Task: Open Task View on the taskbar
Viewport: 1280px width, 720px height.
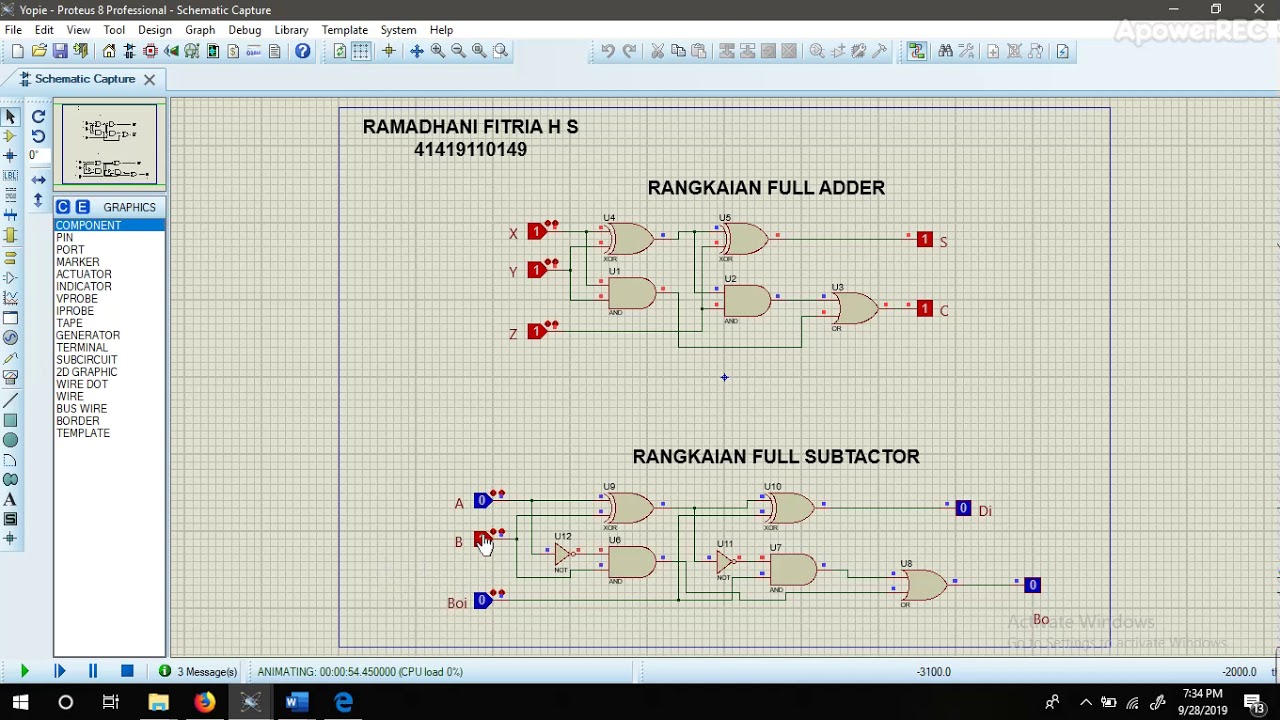Action: pos(111,702)
